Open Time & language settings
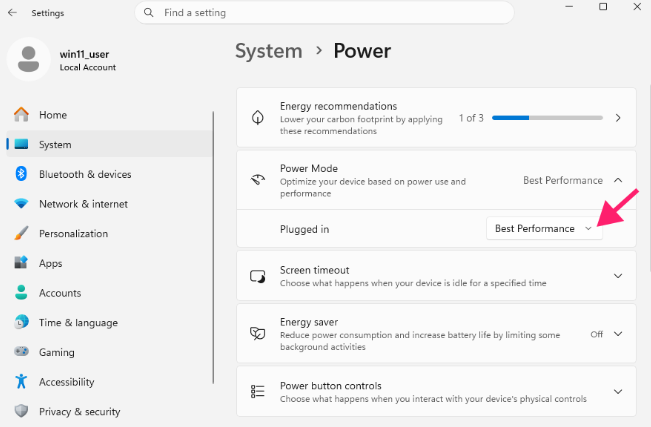The width and height of the screenshot is (651, 427). point(110,322)
